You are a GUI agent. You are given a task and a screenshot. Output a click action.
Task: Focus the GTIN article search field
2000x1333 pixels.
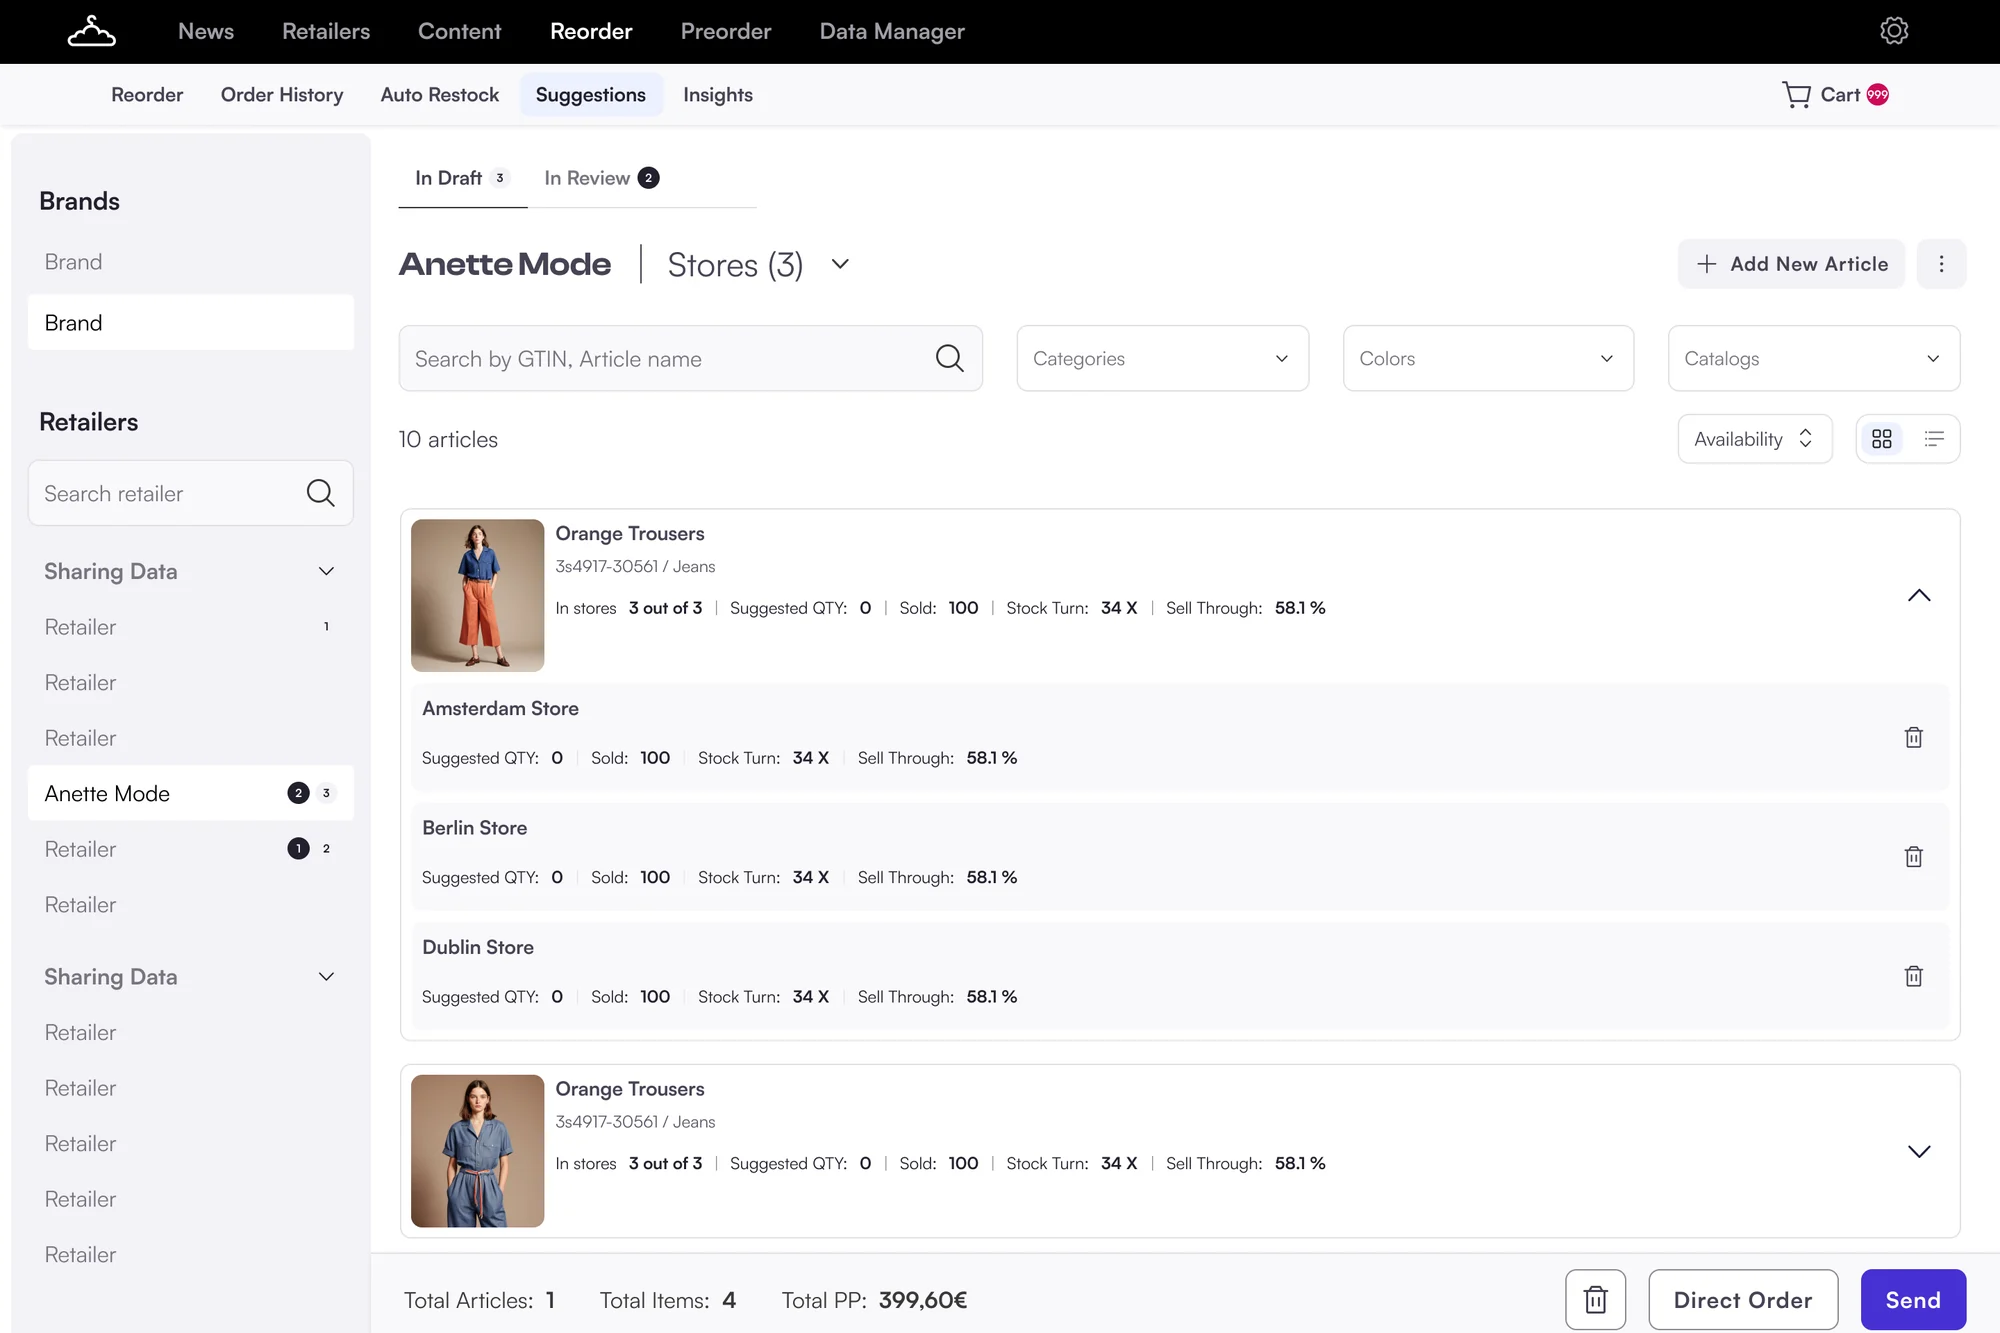point(690,358)
